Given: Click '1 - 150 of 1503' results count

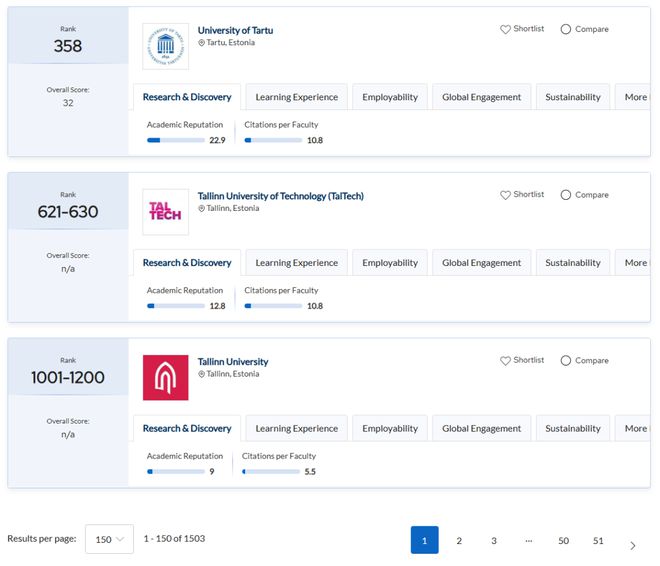Looking at the screenshot, I should [174, 539].
